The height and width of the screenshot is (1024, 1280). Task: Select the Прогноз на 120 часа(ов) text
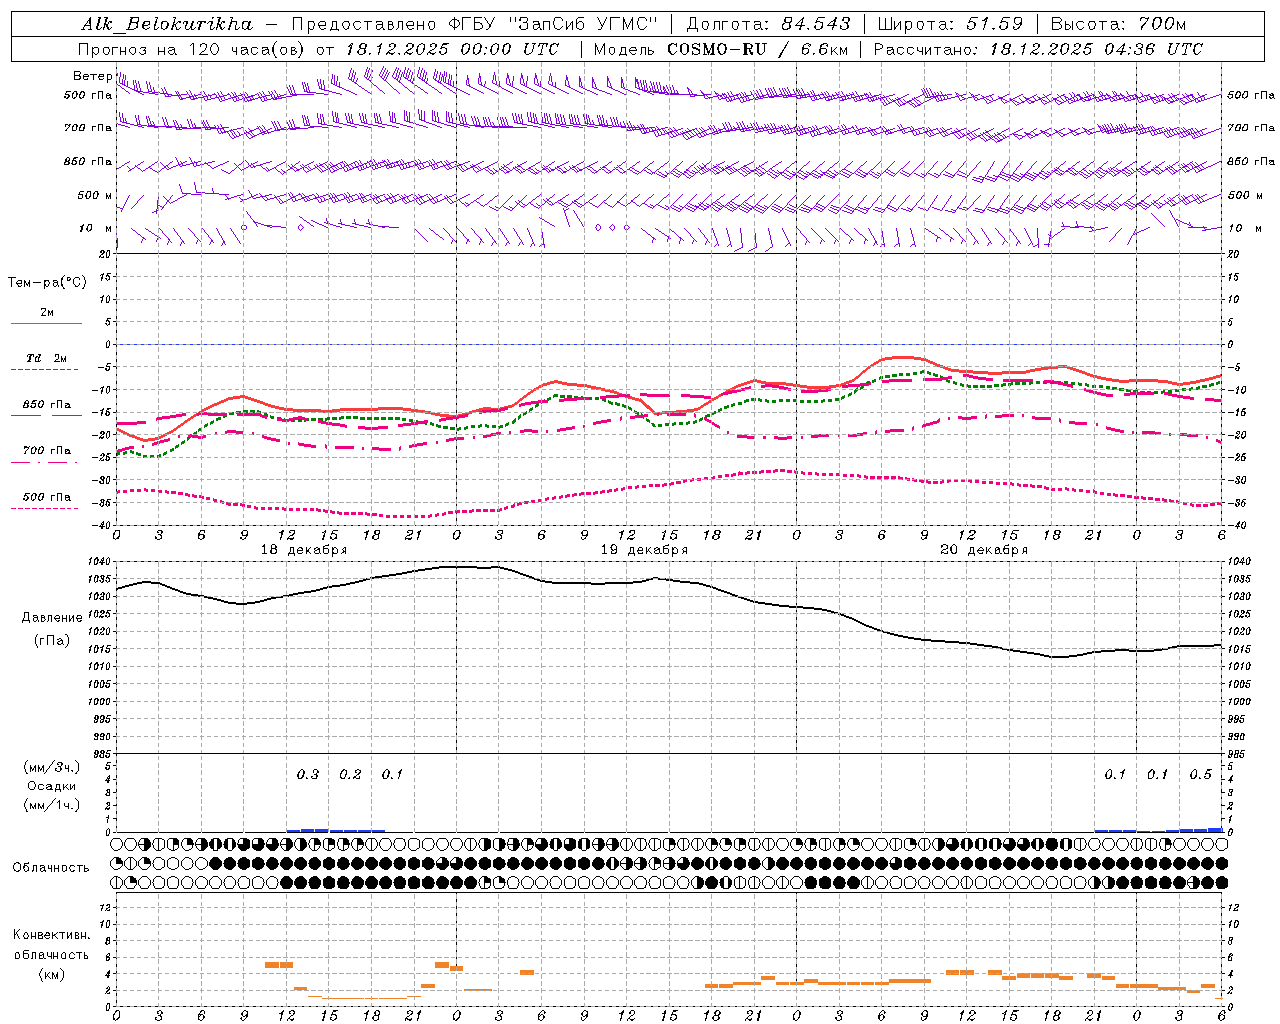tap(192, 49)
